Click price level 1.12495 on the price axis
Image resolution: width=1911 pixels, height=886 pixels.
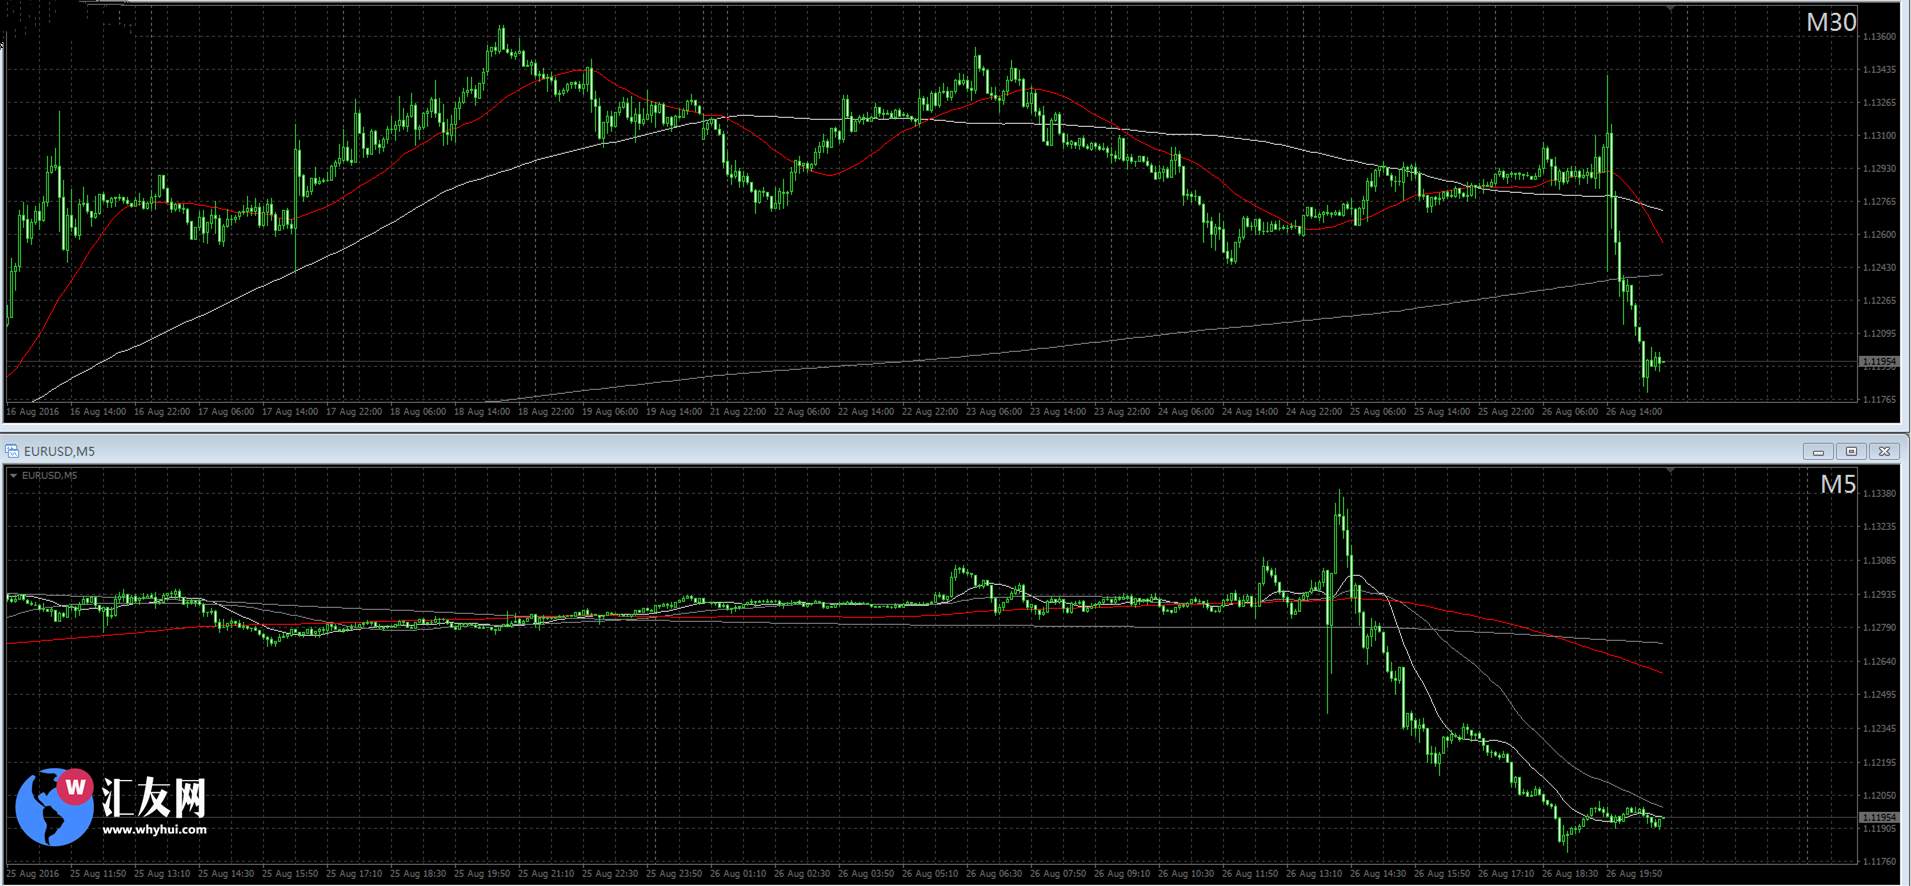click(1880, 695)
